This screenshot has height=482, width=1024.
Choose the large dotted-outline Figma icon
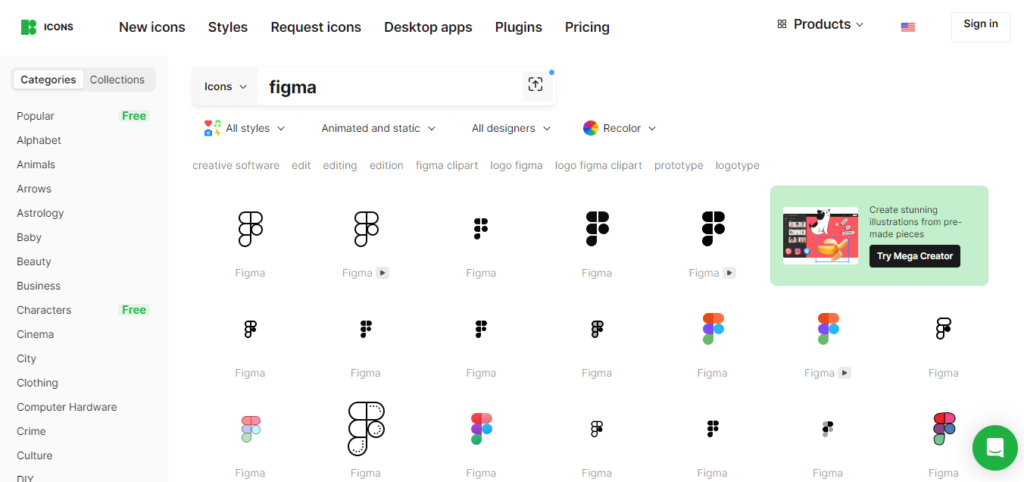pos(366,428)
